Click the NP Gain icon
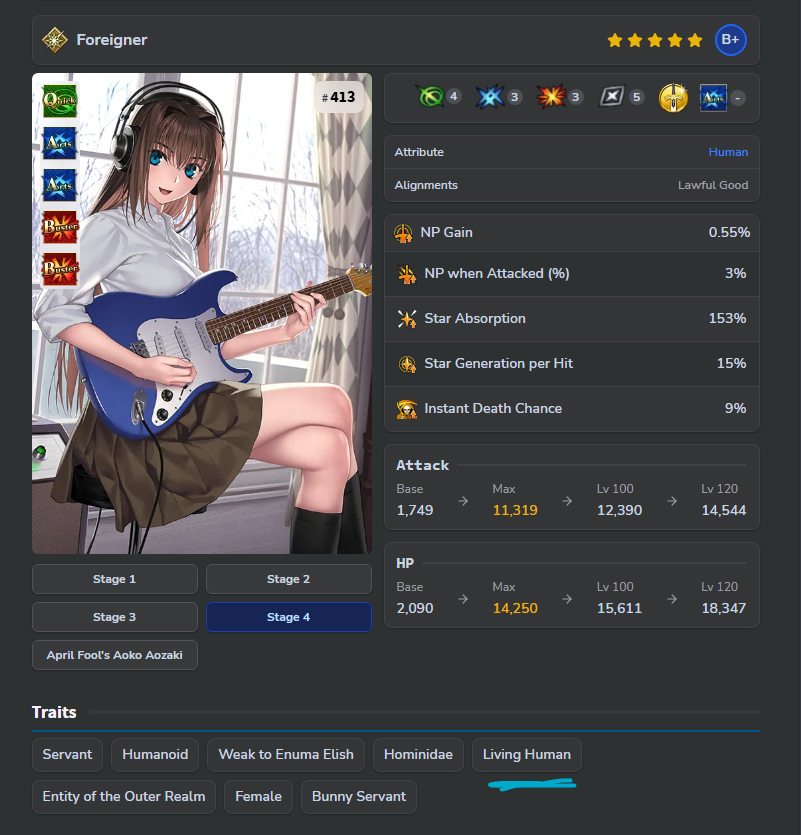This screenshot has width=801, height=835. [x=403, y=233]
